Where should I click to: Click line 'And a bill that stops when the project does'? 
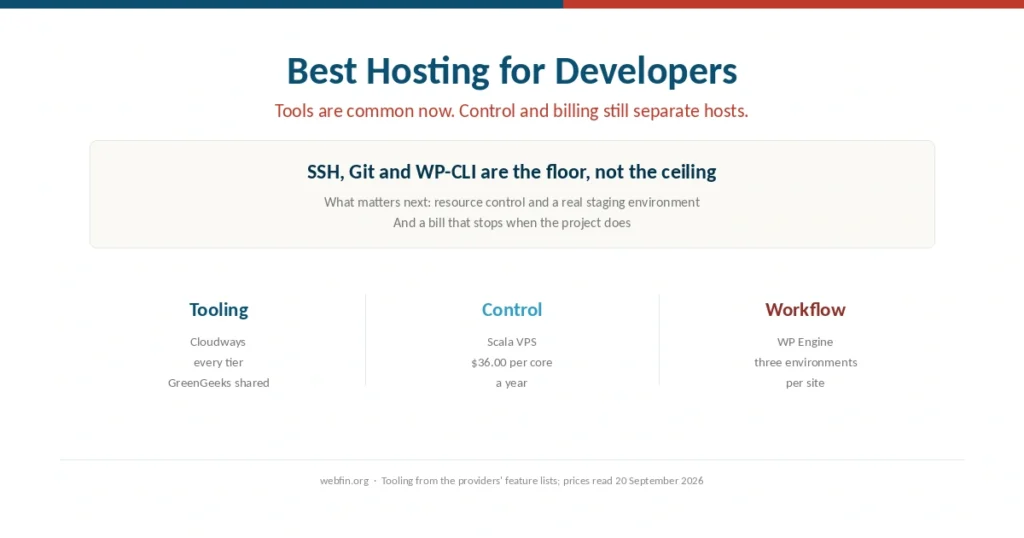pos(511,223)
